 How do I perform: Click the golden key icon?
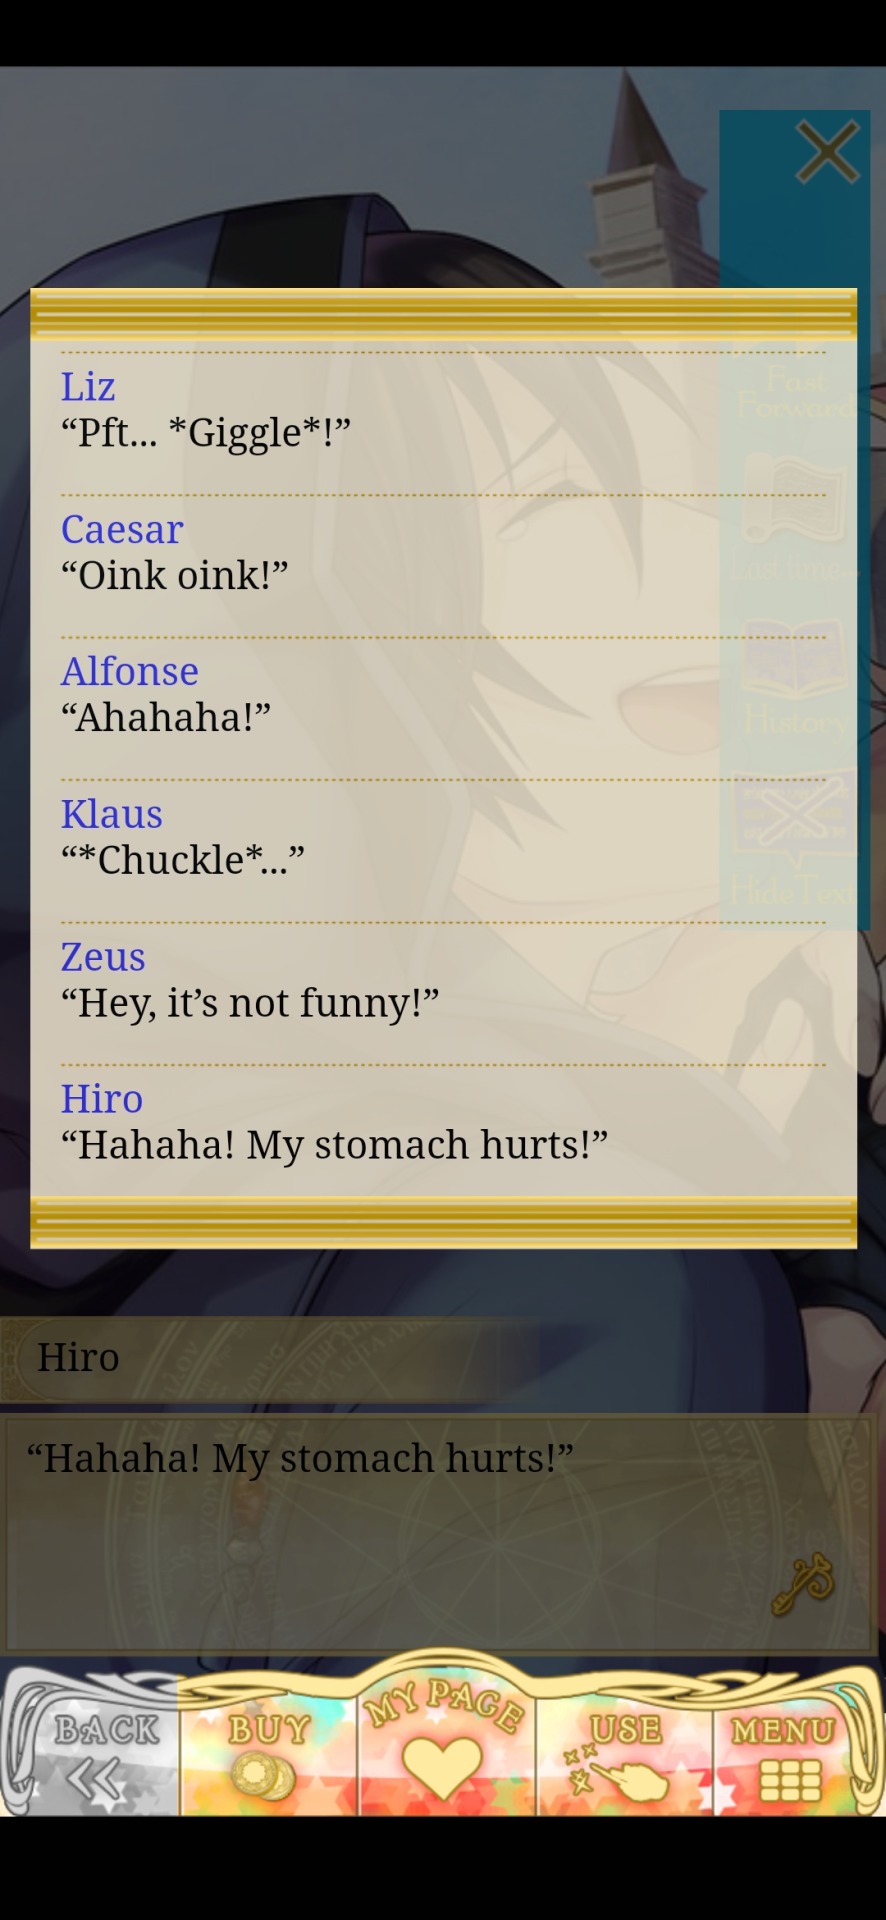click(803, 1583)
